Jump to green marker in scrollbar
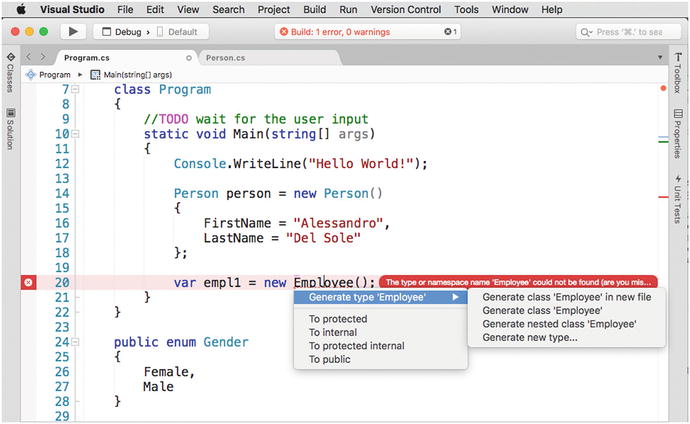 click(663, 142)
